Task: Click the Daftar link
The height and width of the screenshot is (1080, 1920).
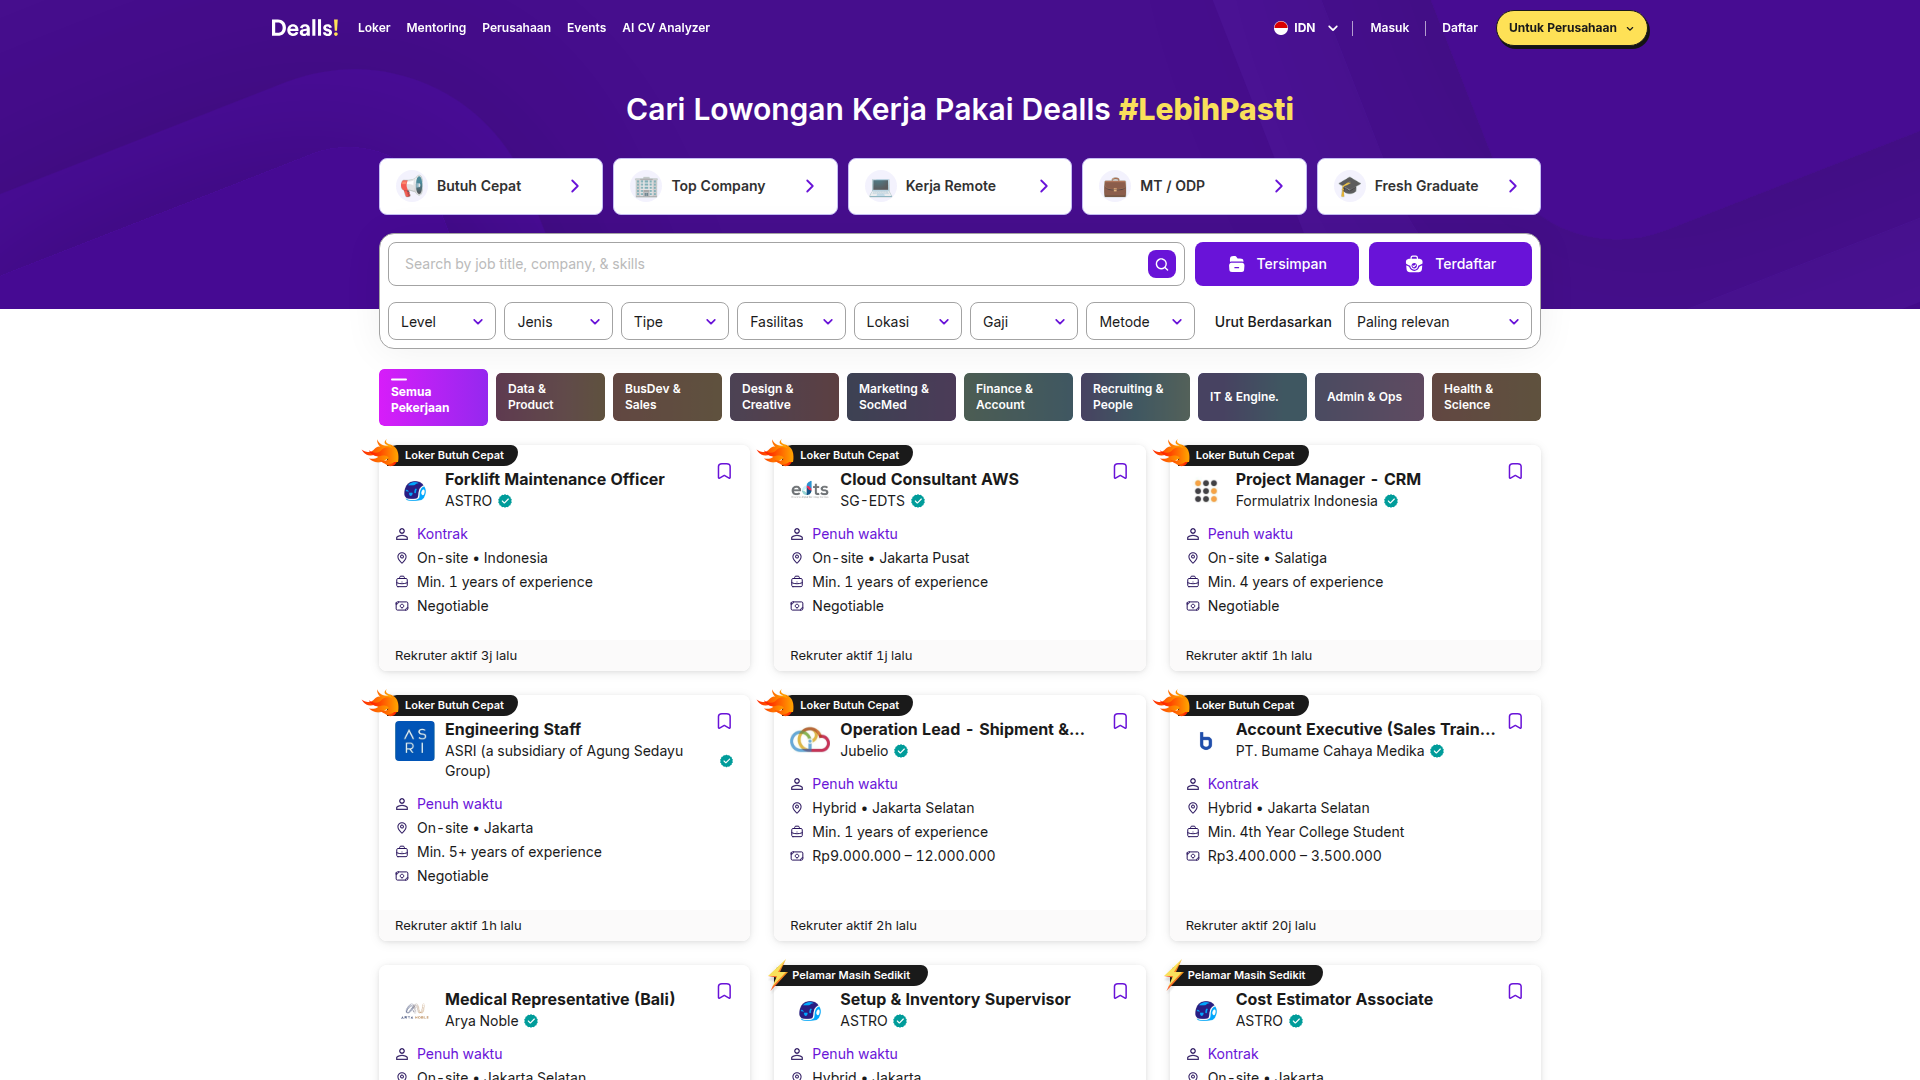Action: click(x=1459, y=28)
